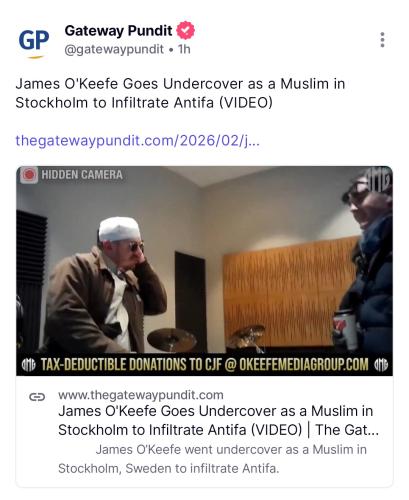Click the HIDDEN CAMERA label on the thumbnail
The image size is (409, 500).
[82, 175]
